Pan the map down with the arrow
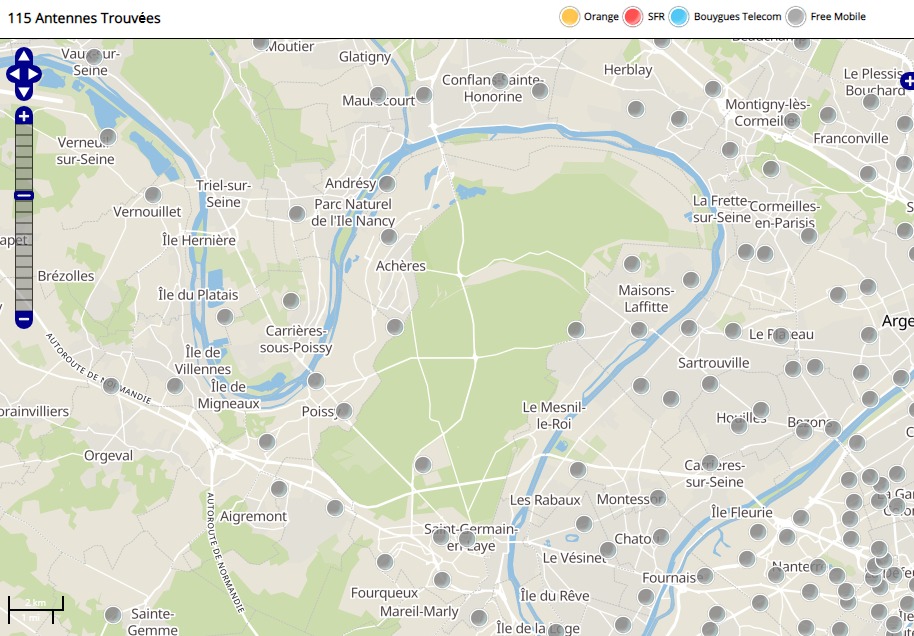 click(24, 91)
